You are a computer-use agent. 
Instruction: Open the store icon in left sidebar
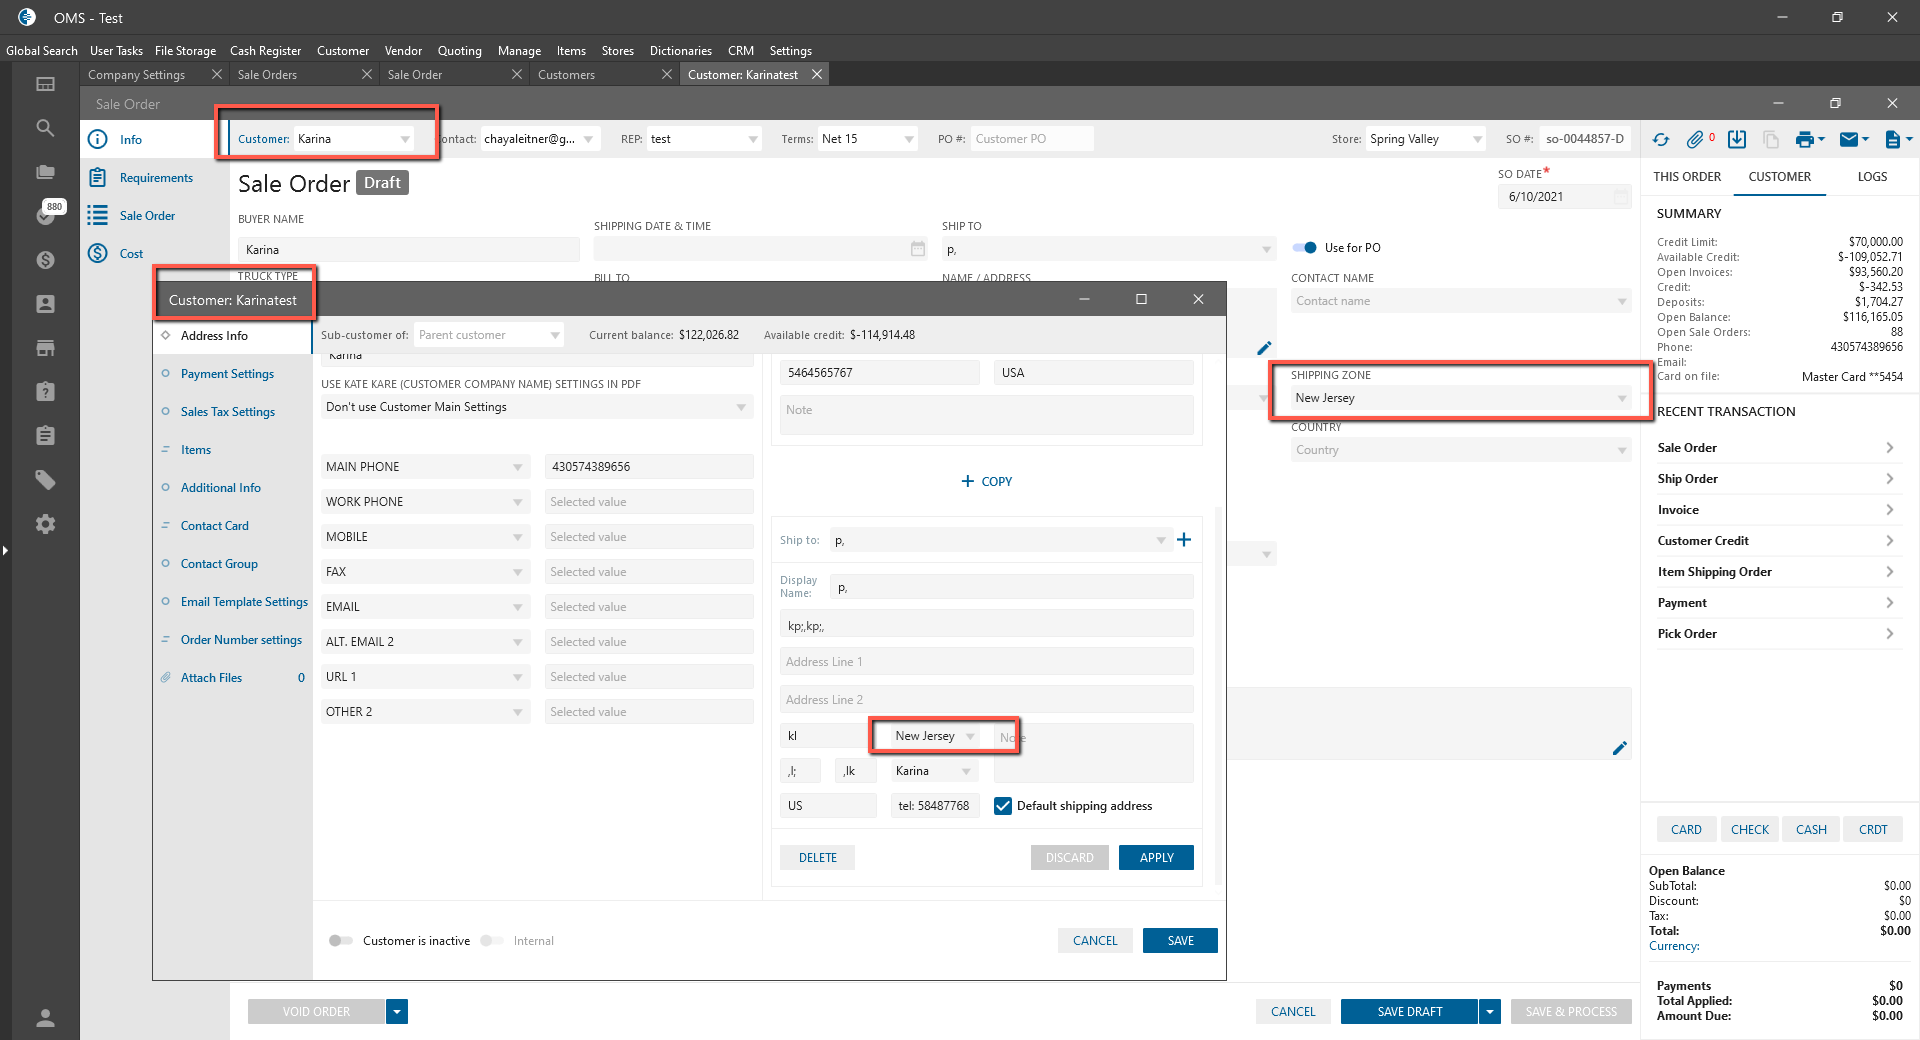point(45,348)
